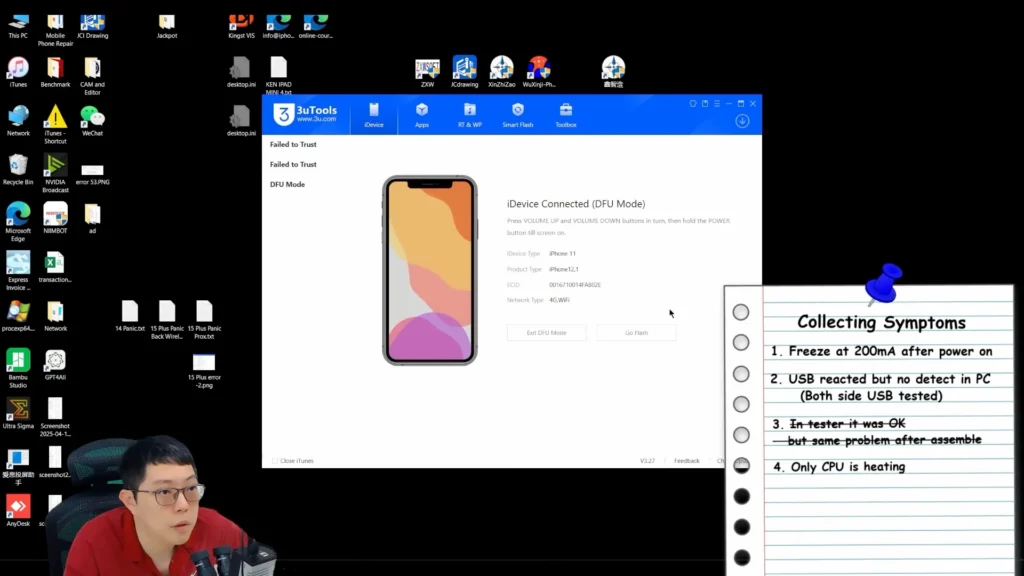Open the Benchmark desktop icon
1024x576 pixels.
click(x=55, y=72)
